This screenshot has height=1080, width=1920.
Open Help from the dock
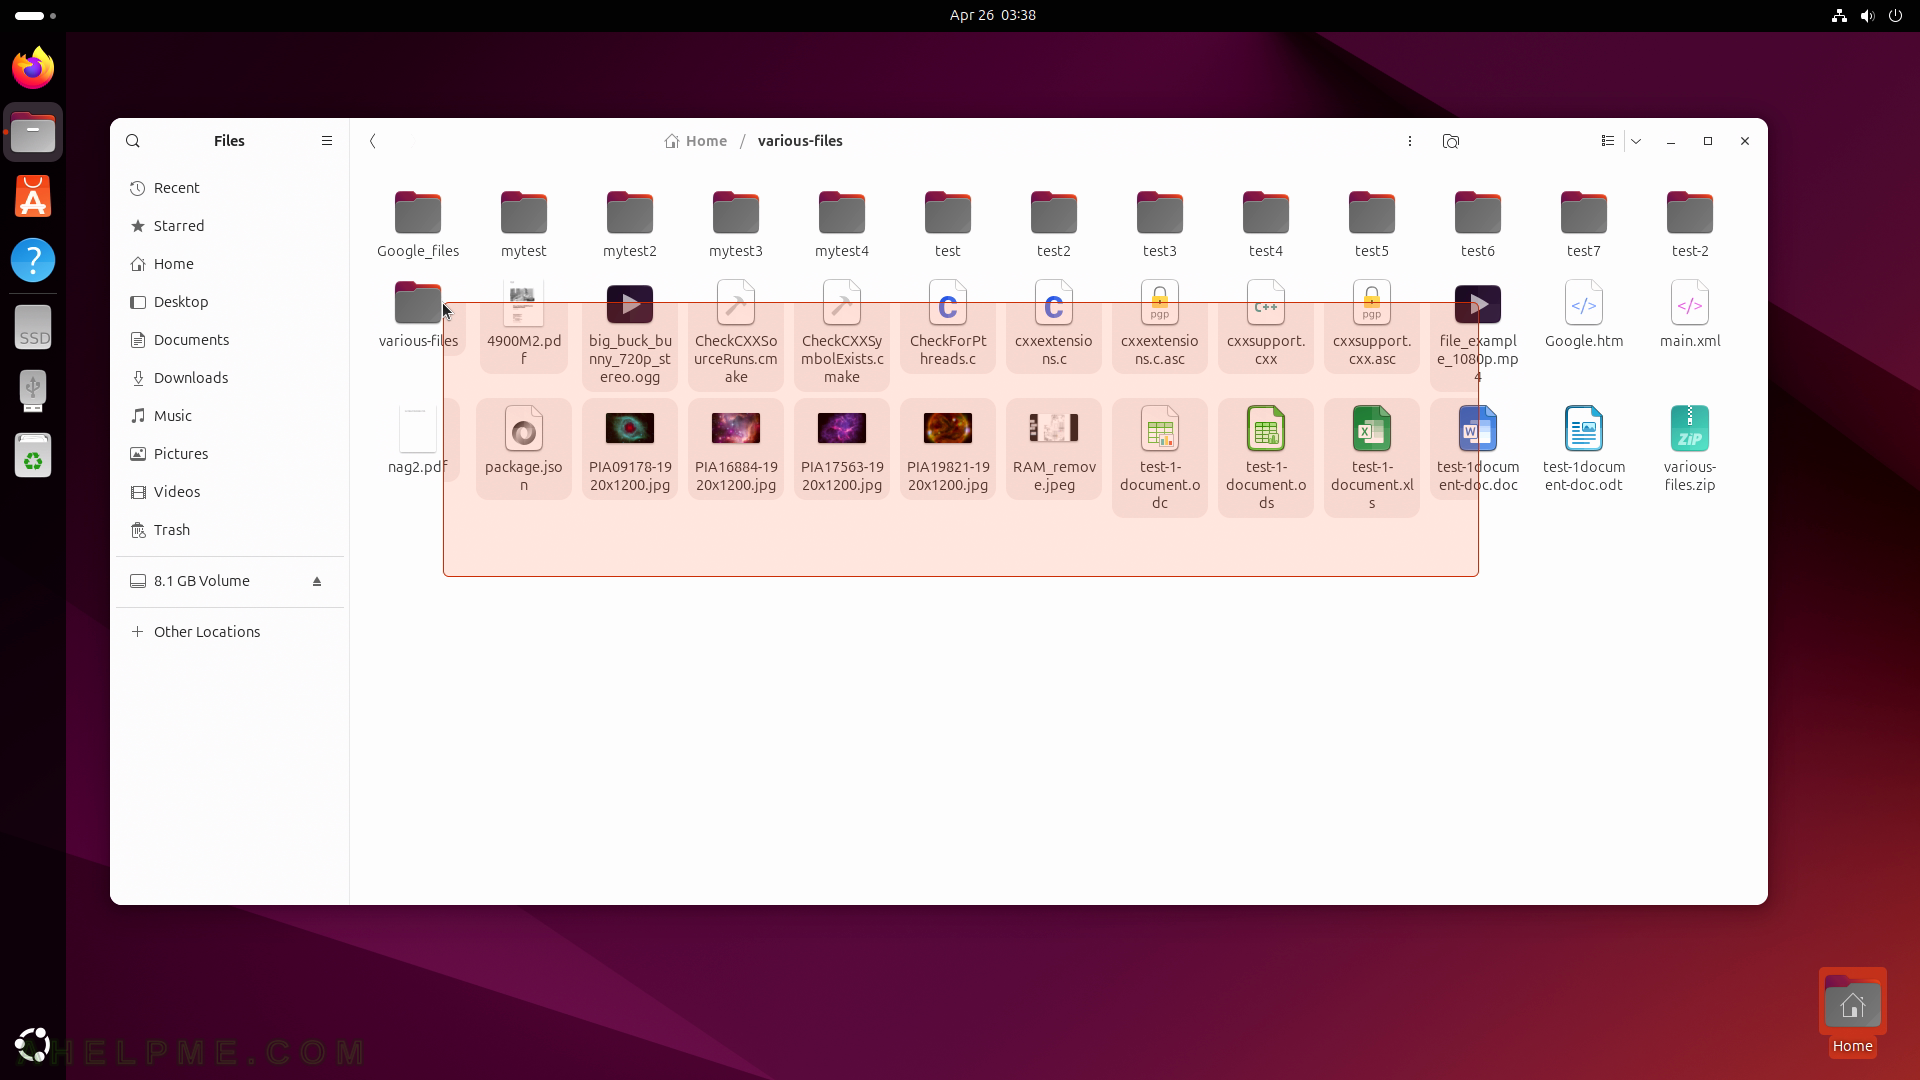(33, 260)
